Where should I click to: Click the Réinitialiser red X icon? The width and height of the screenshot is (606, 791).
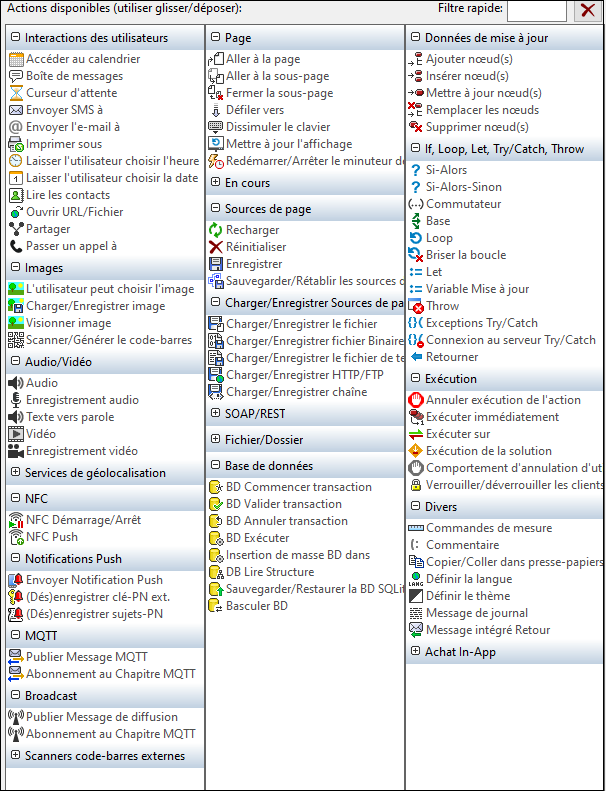pos(216,247)
